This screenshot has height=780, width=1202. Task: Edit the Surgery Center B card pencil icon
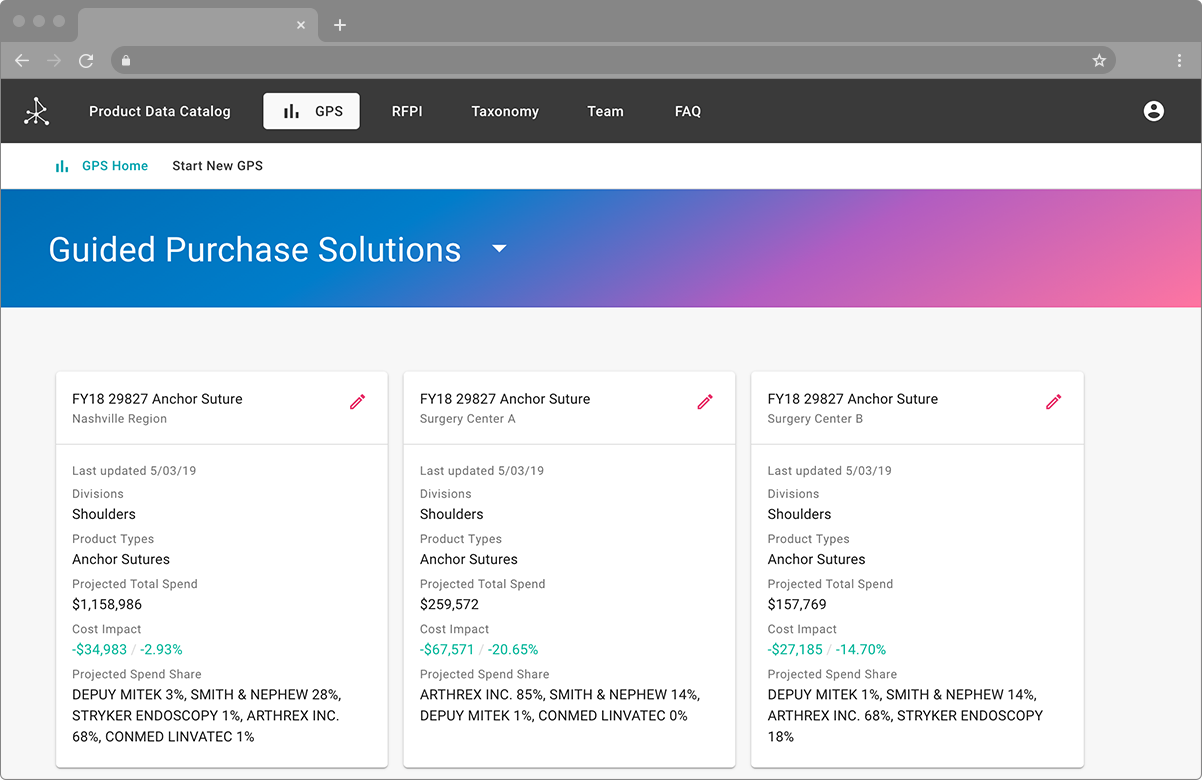[x=1053, y=402]
